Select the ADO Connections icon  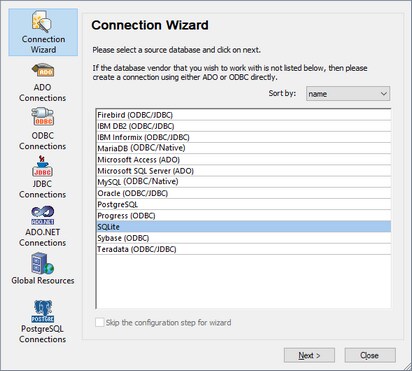tap(43, 82)
